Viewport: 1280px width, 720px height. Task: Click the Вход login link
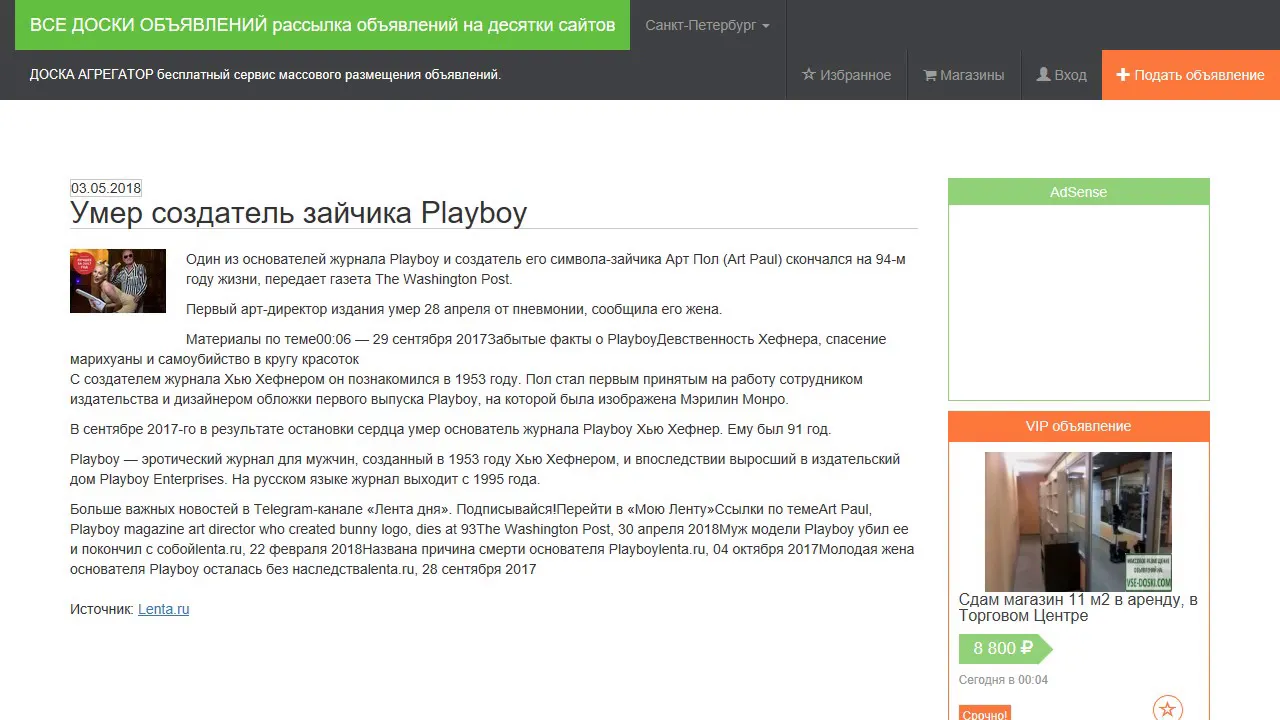[1061, 75]
